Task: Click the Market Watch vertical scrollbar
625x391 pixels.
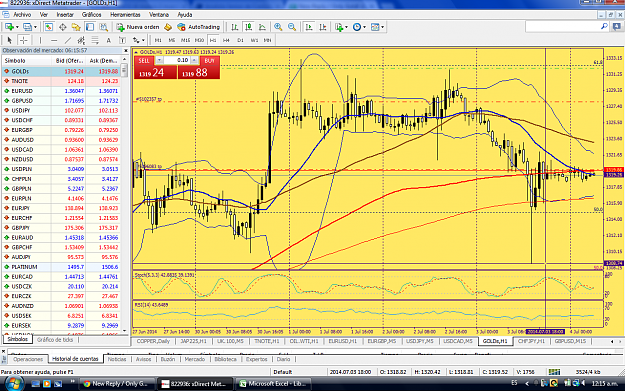Action: point(125,195)
